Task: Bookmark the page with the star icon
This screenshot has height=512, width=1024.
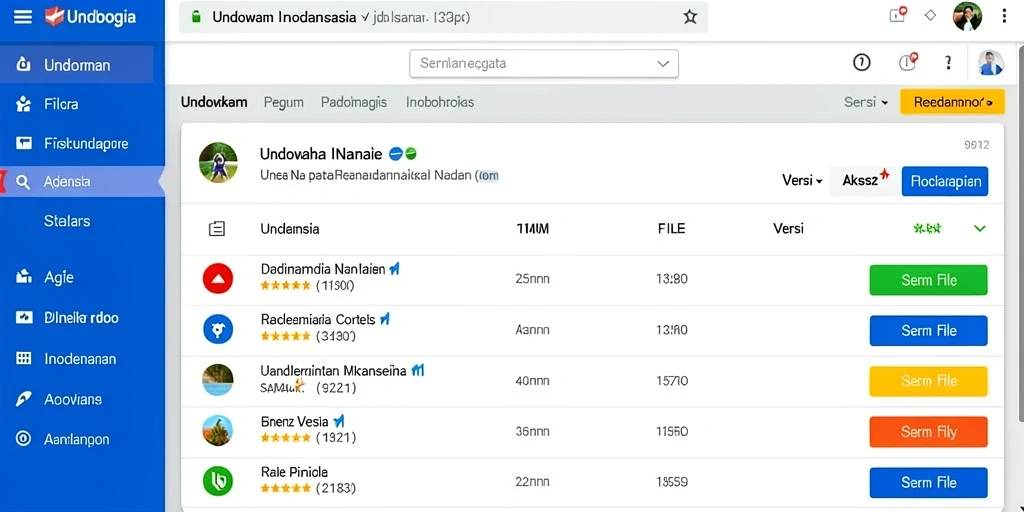Action: pos(690,18)
